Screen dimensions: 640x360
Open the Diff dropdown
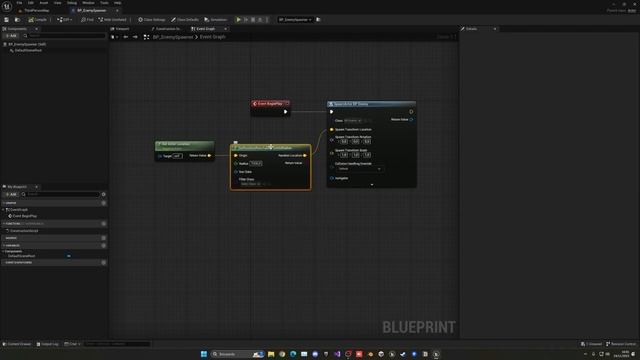coord(64,20)
